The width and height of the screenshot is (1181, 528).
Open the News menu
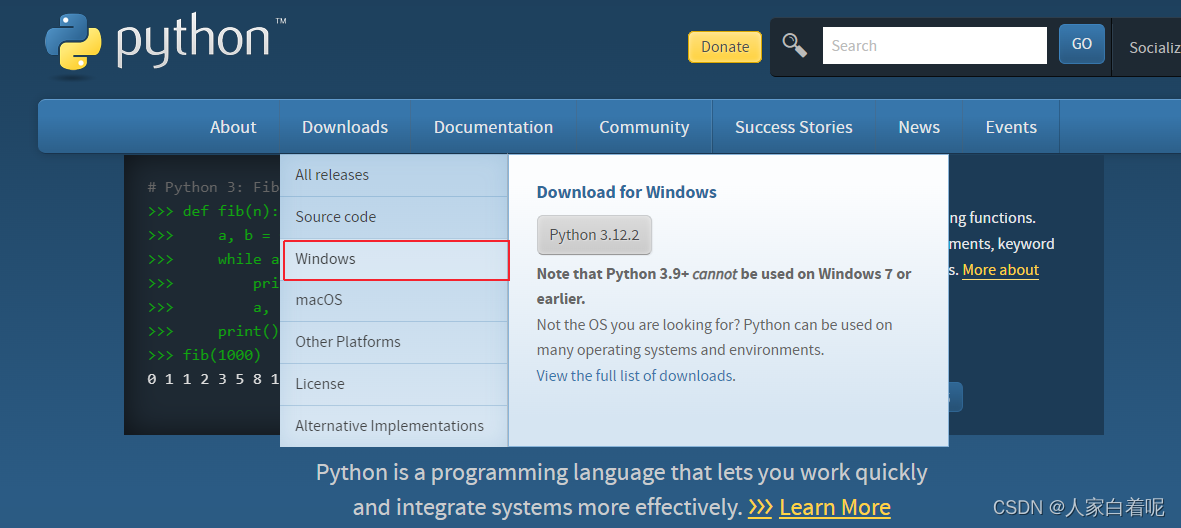(919, 127)
